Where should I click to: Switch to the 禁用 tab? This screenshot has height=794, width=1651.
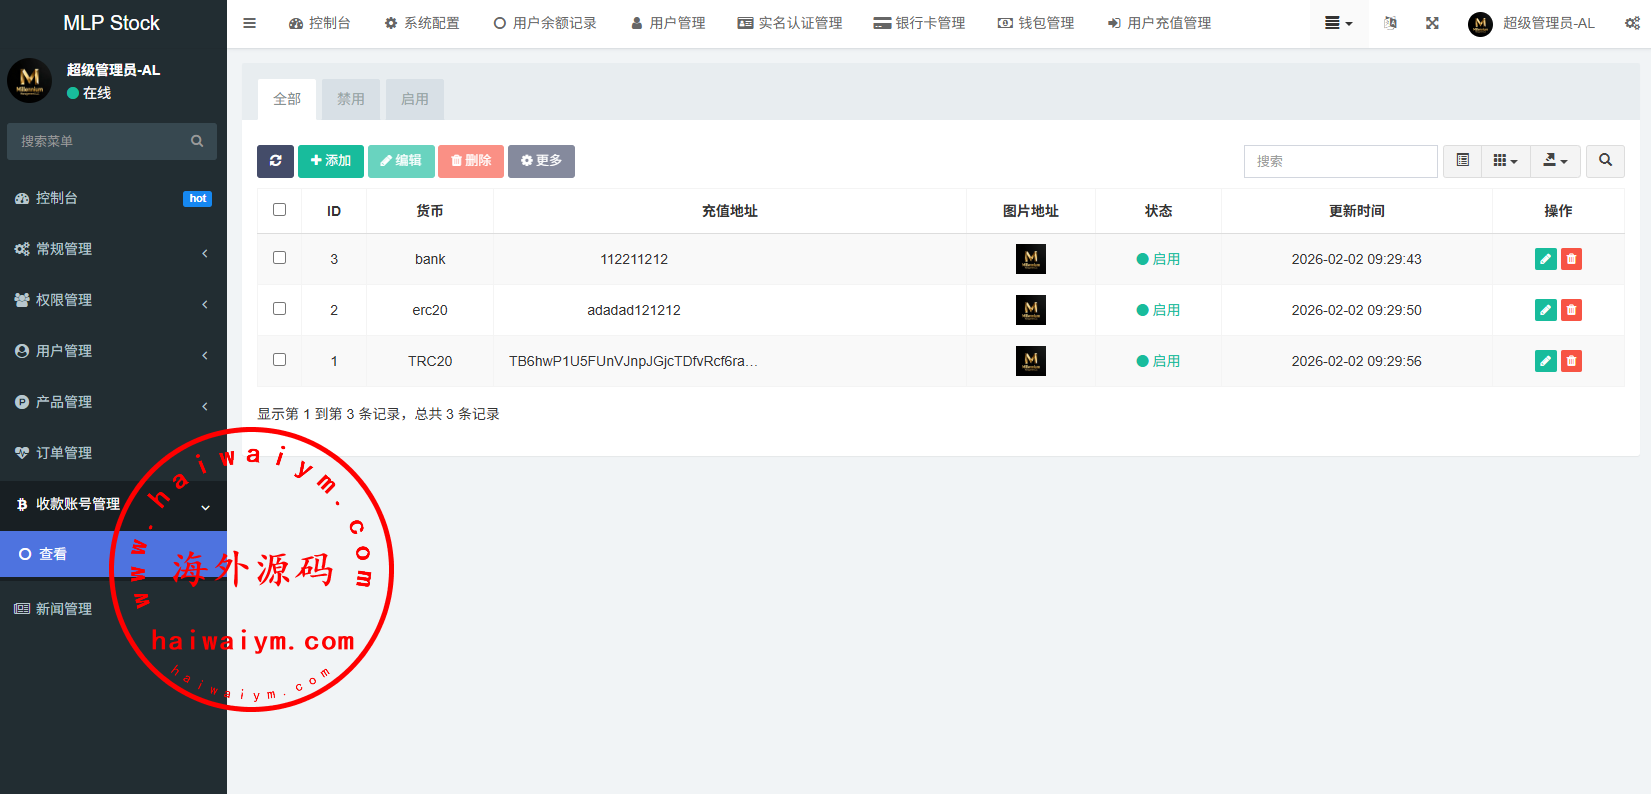[351, 99]
